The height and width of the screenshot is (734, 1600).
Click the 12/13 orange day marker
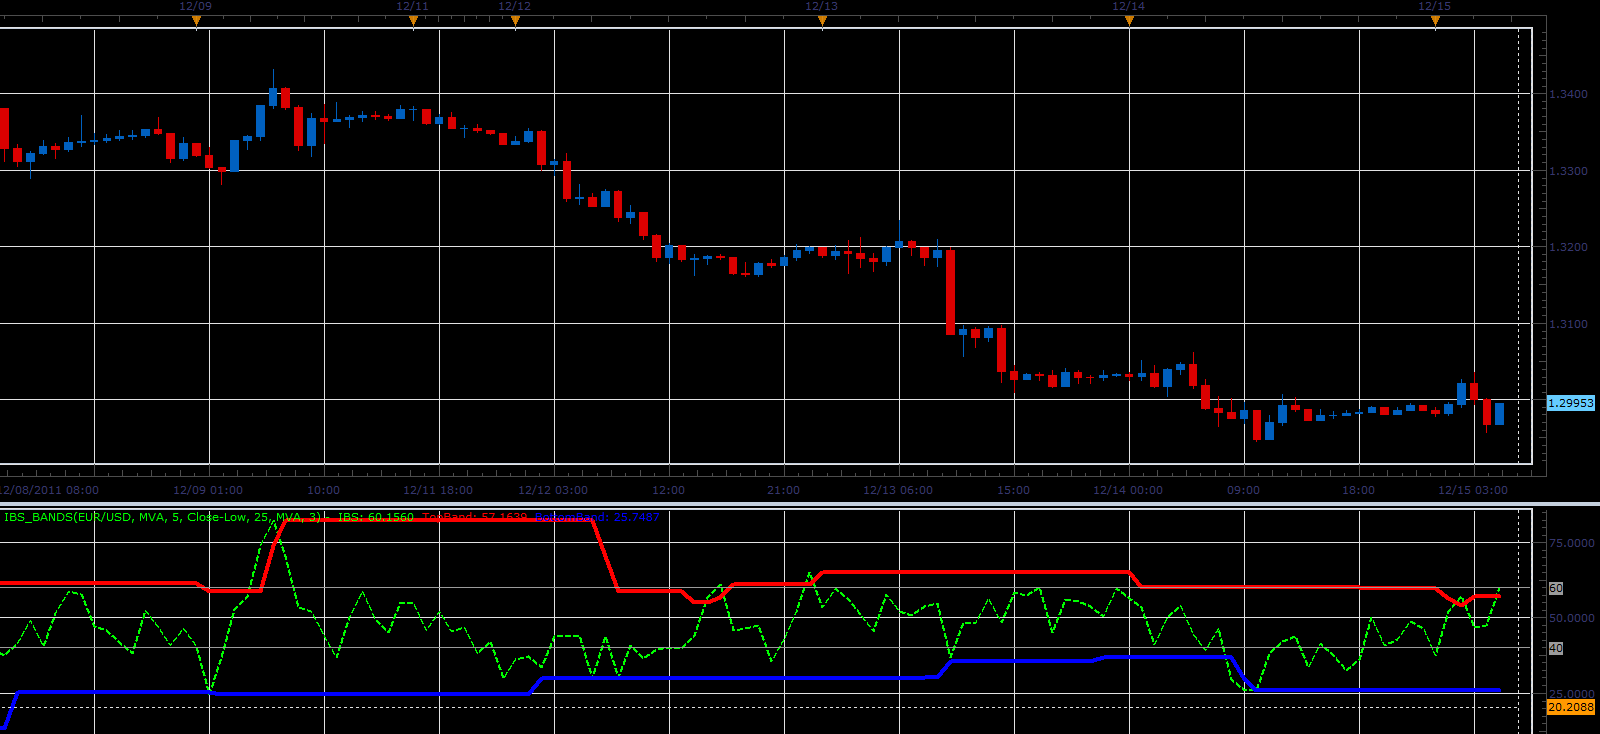pyautogui.click(x=822, y=20)
